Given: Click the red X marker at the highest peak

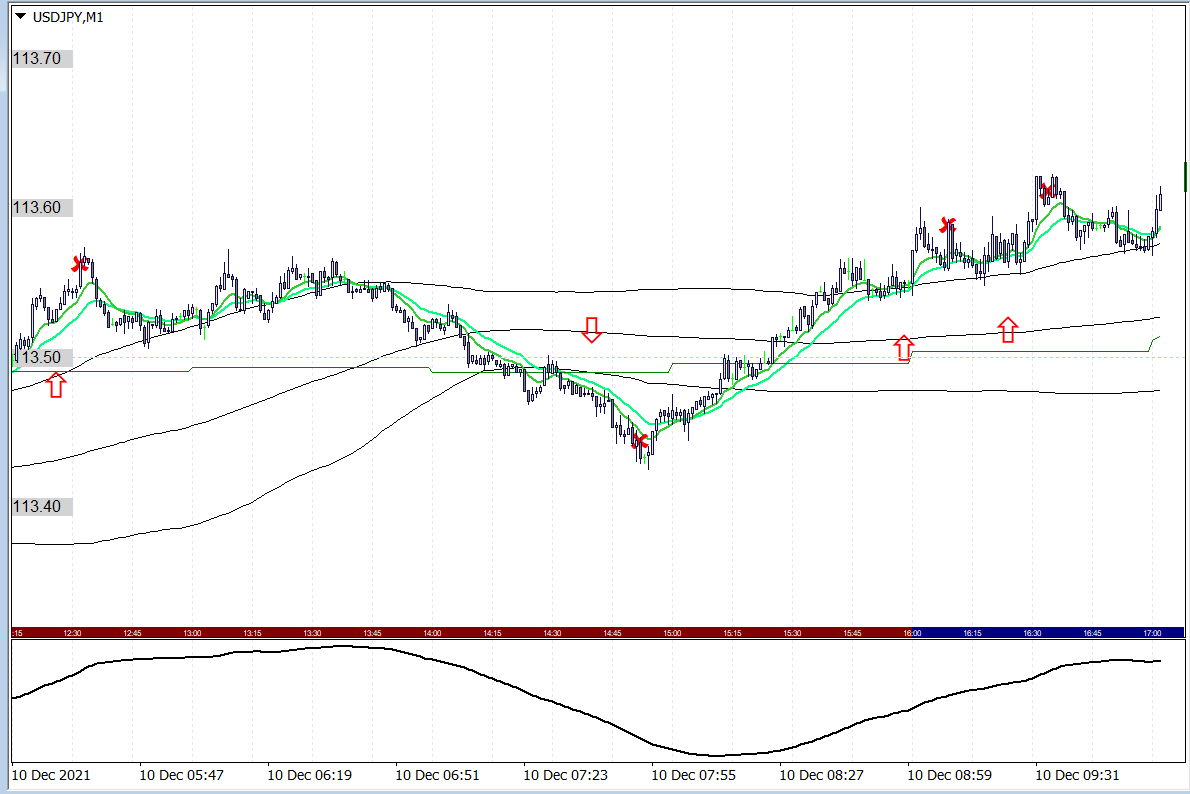Looking at the screenshot, I should coord(1046,190).
